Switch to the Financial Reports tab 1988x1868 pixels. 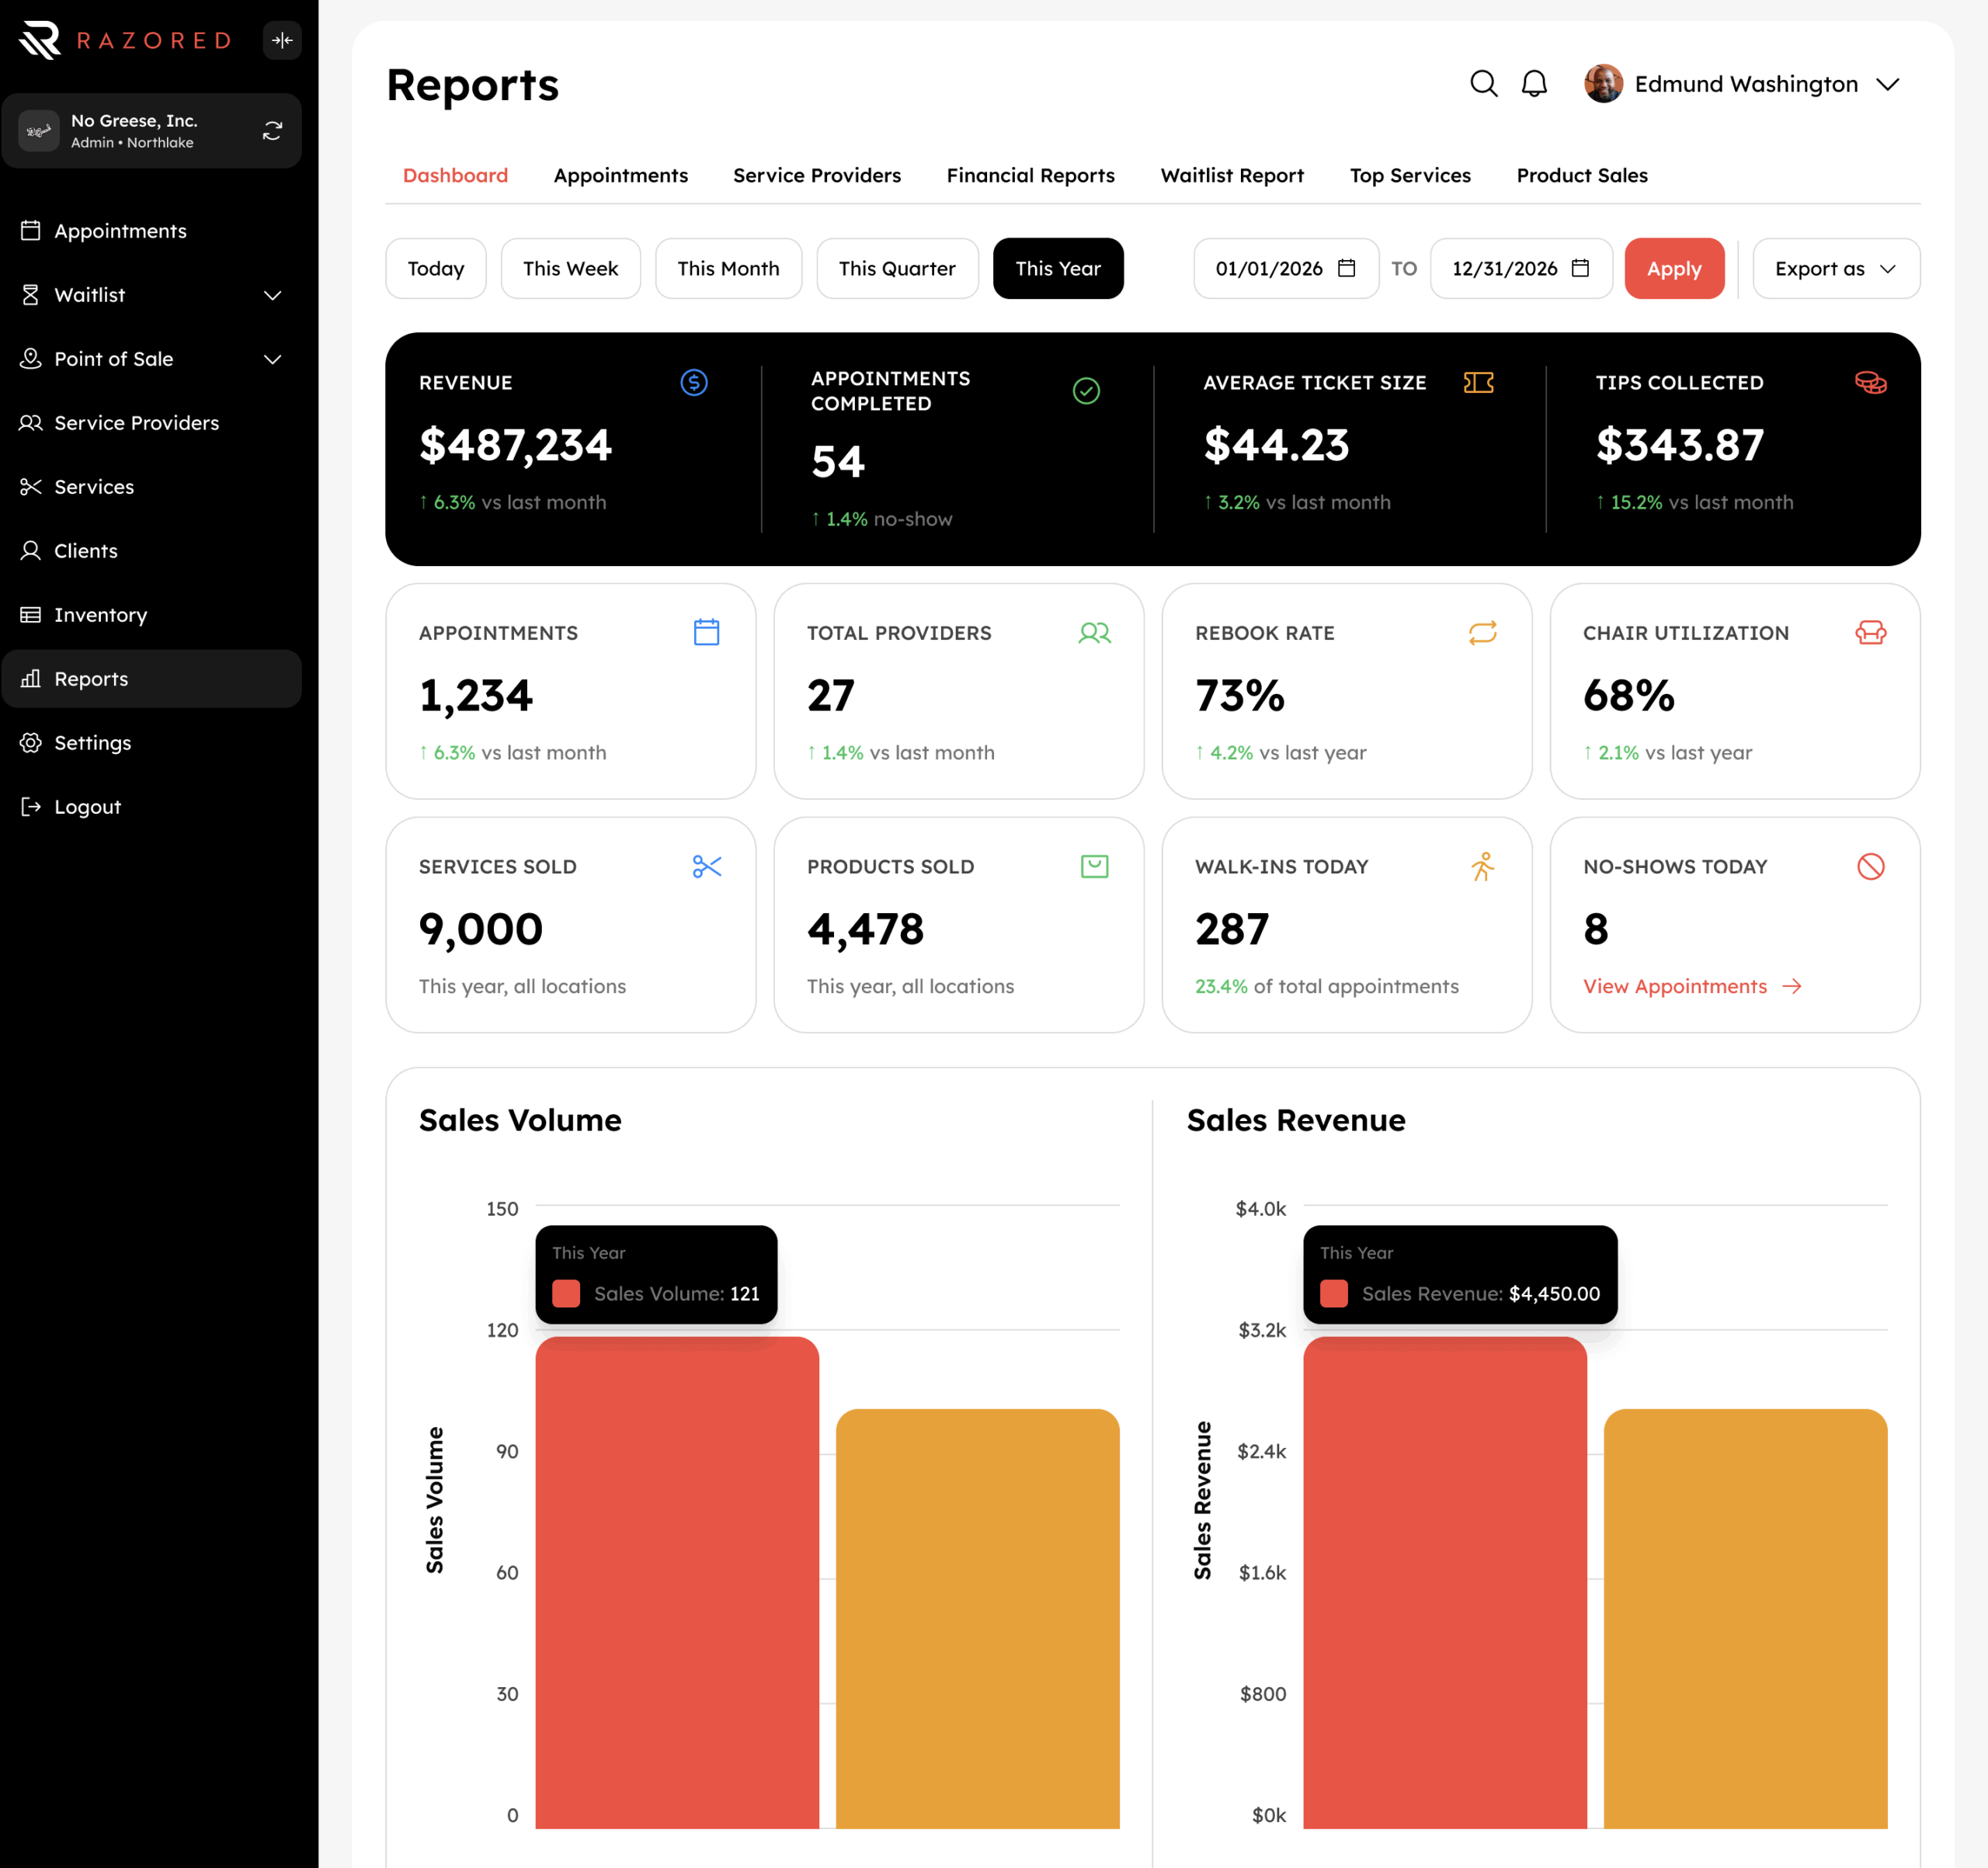click(1030, 175)
